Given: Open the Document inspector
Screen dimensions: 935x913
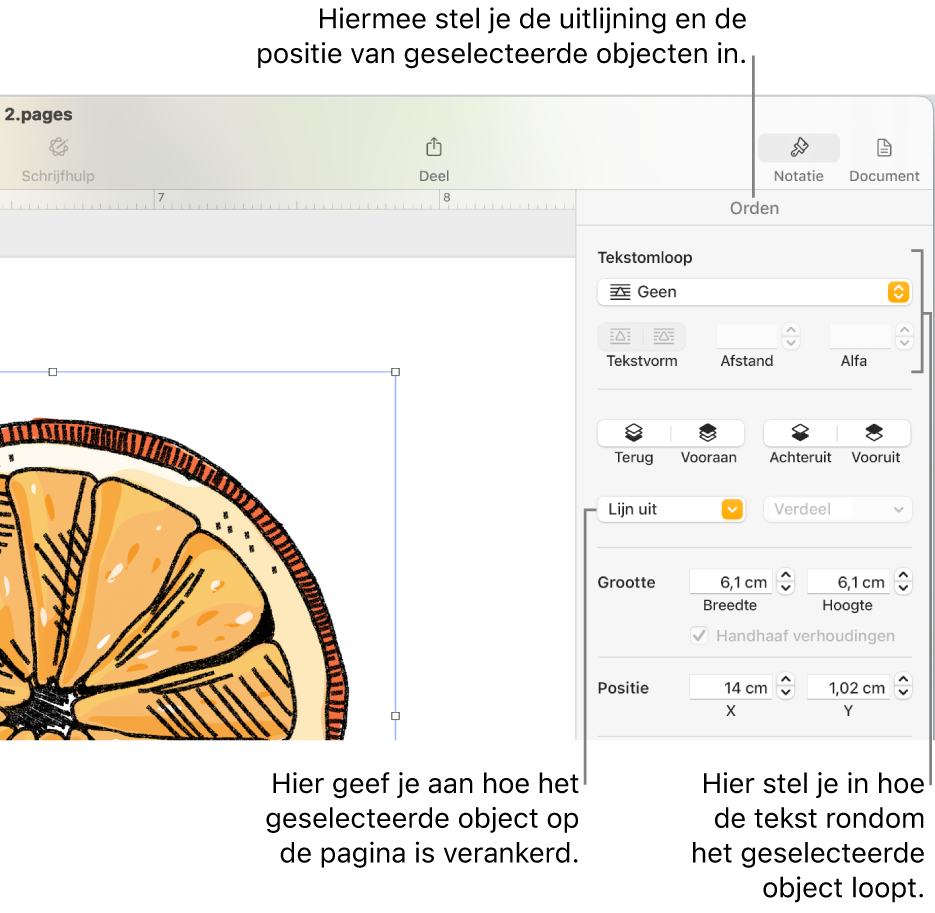Looking at the screenshot, I should [884, 148].
